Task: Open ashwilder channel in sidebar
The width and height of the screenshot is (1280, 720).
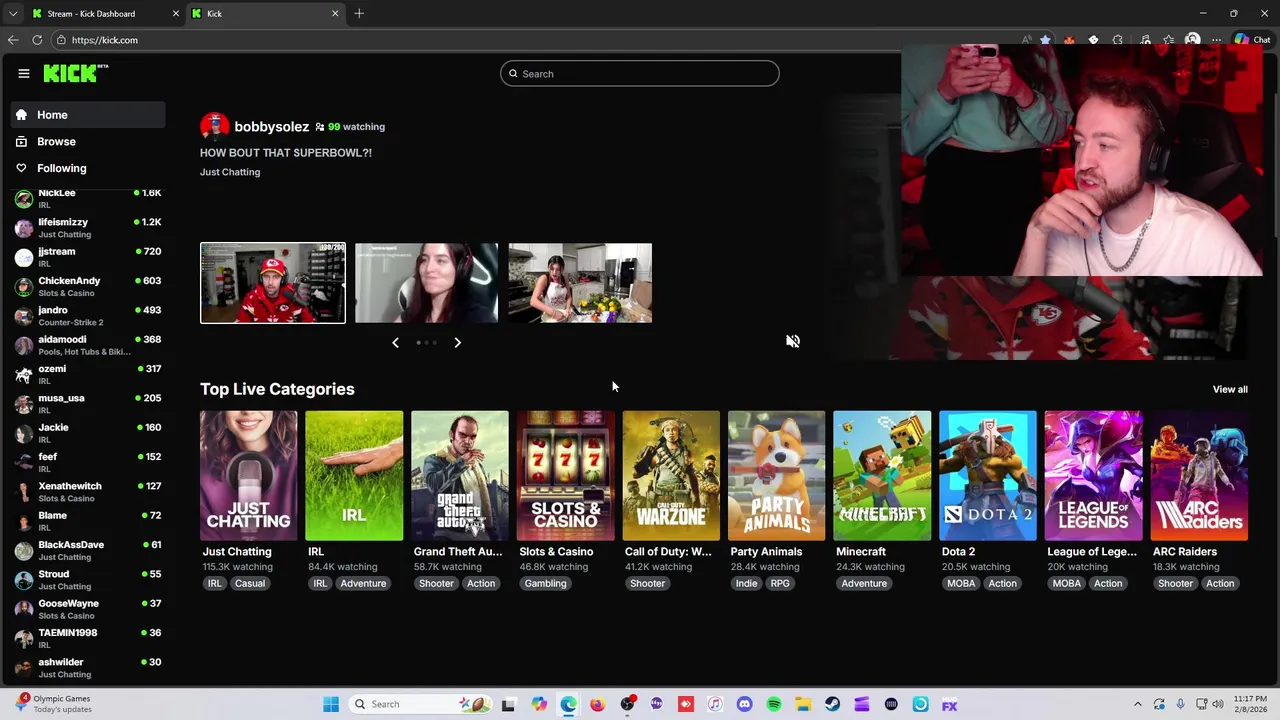Action: coord(88,668)
